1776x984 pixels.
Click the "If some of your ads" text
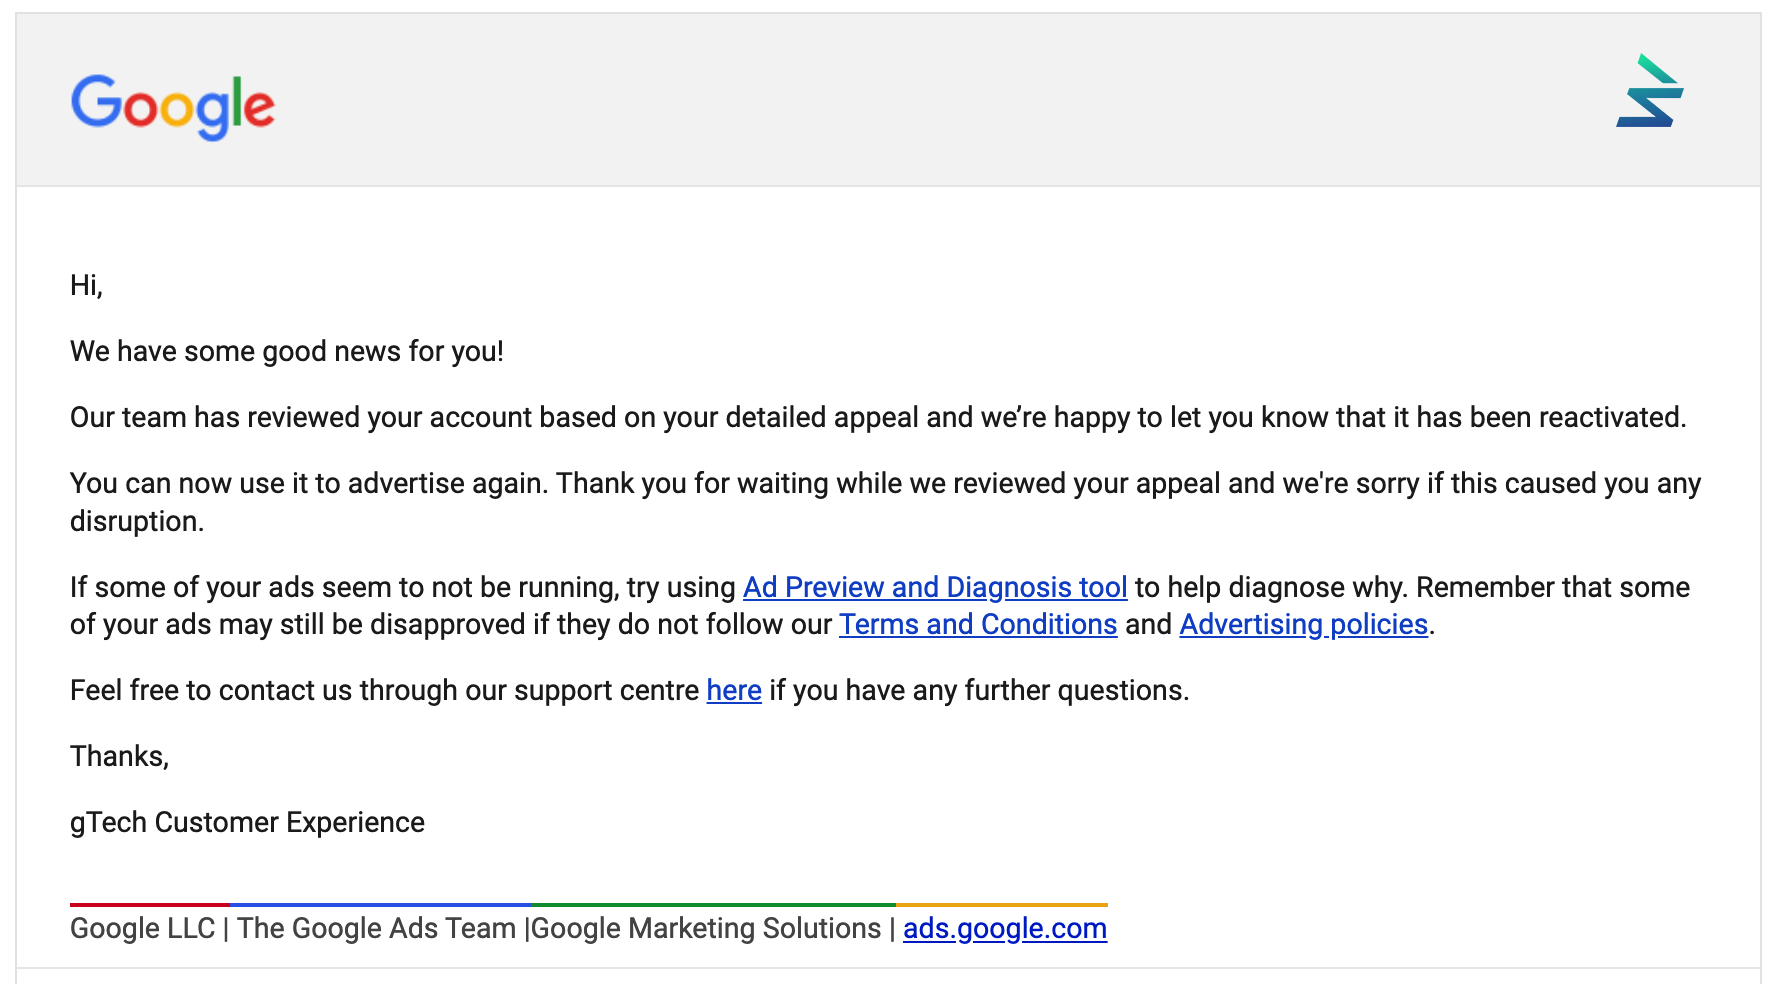[x=402, y=587]
